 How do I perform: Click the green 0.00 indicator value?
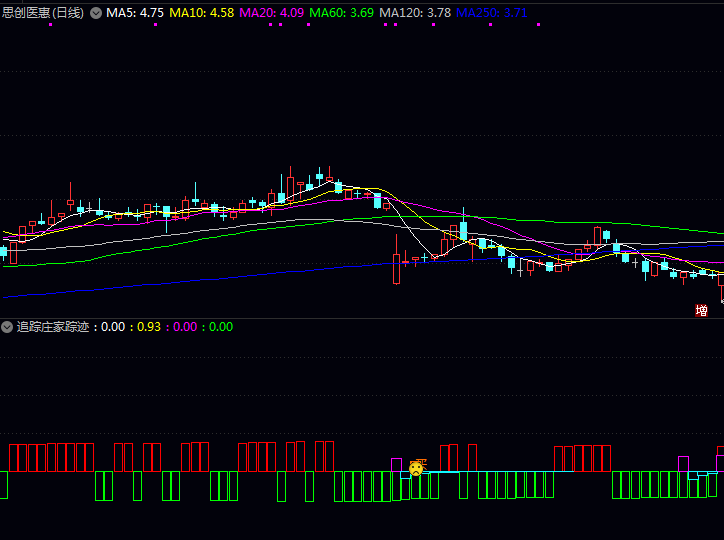220,327
